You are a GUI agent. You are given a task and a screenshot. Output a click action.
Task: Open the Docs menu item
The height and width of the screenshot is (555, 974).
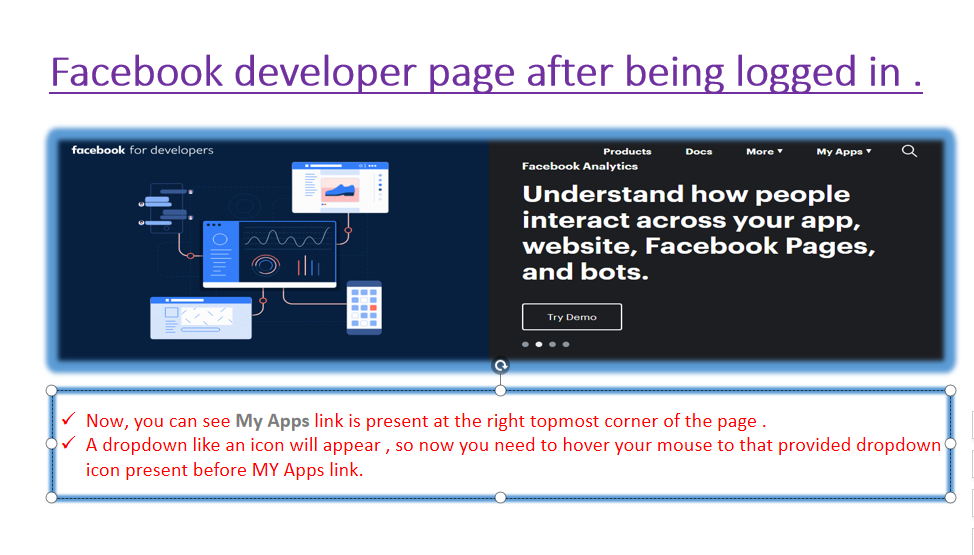click(x=699, y=152)
